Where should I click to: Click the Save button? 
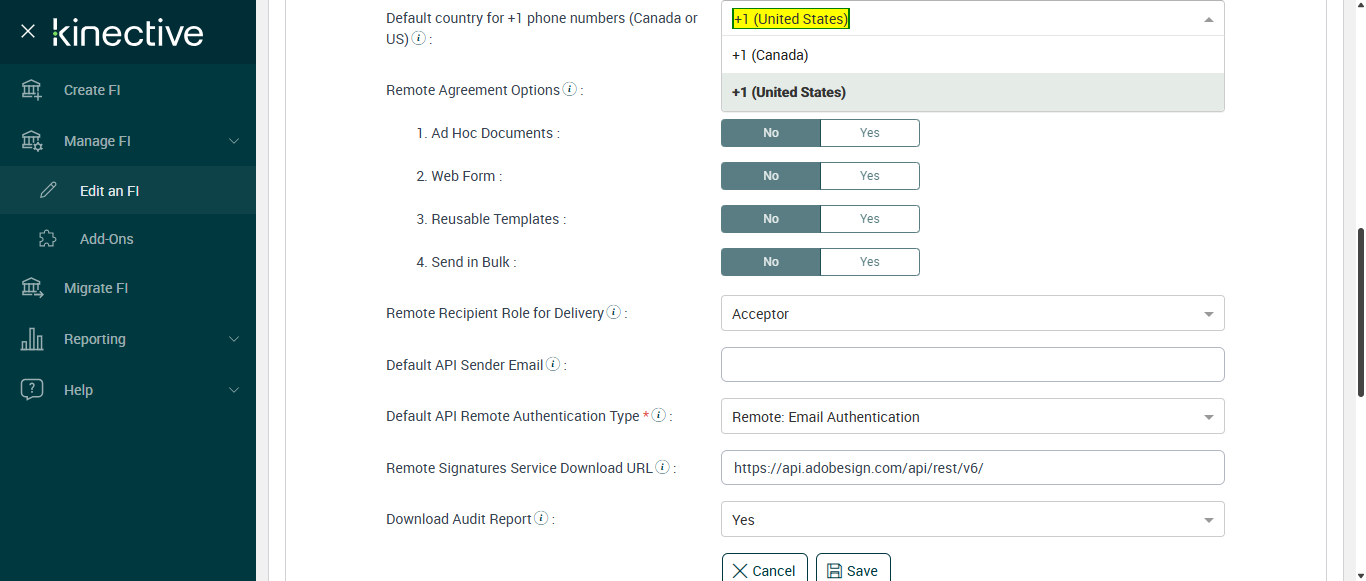pyautogui.click(x=853, y=570)
